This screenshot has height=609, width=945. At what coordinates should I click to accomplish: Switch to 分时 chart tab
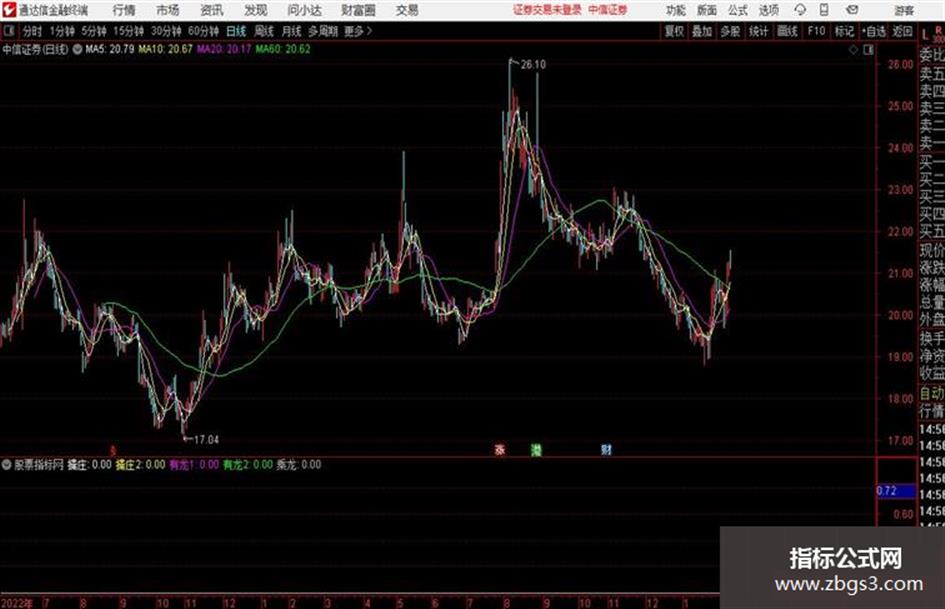(x=32, y=31)
